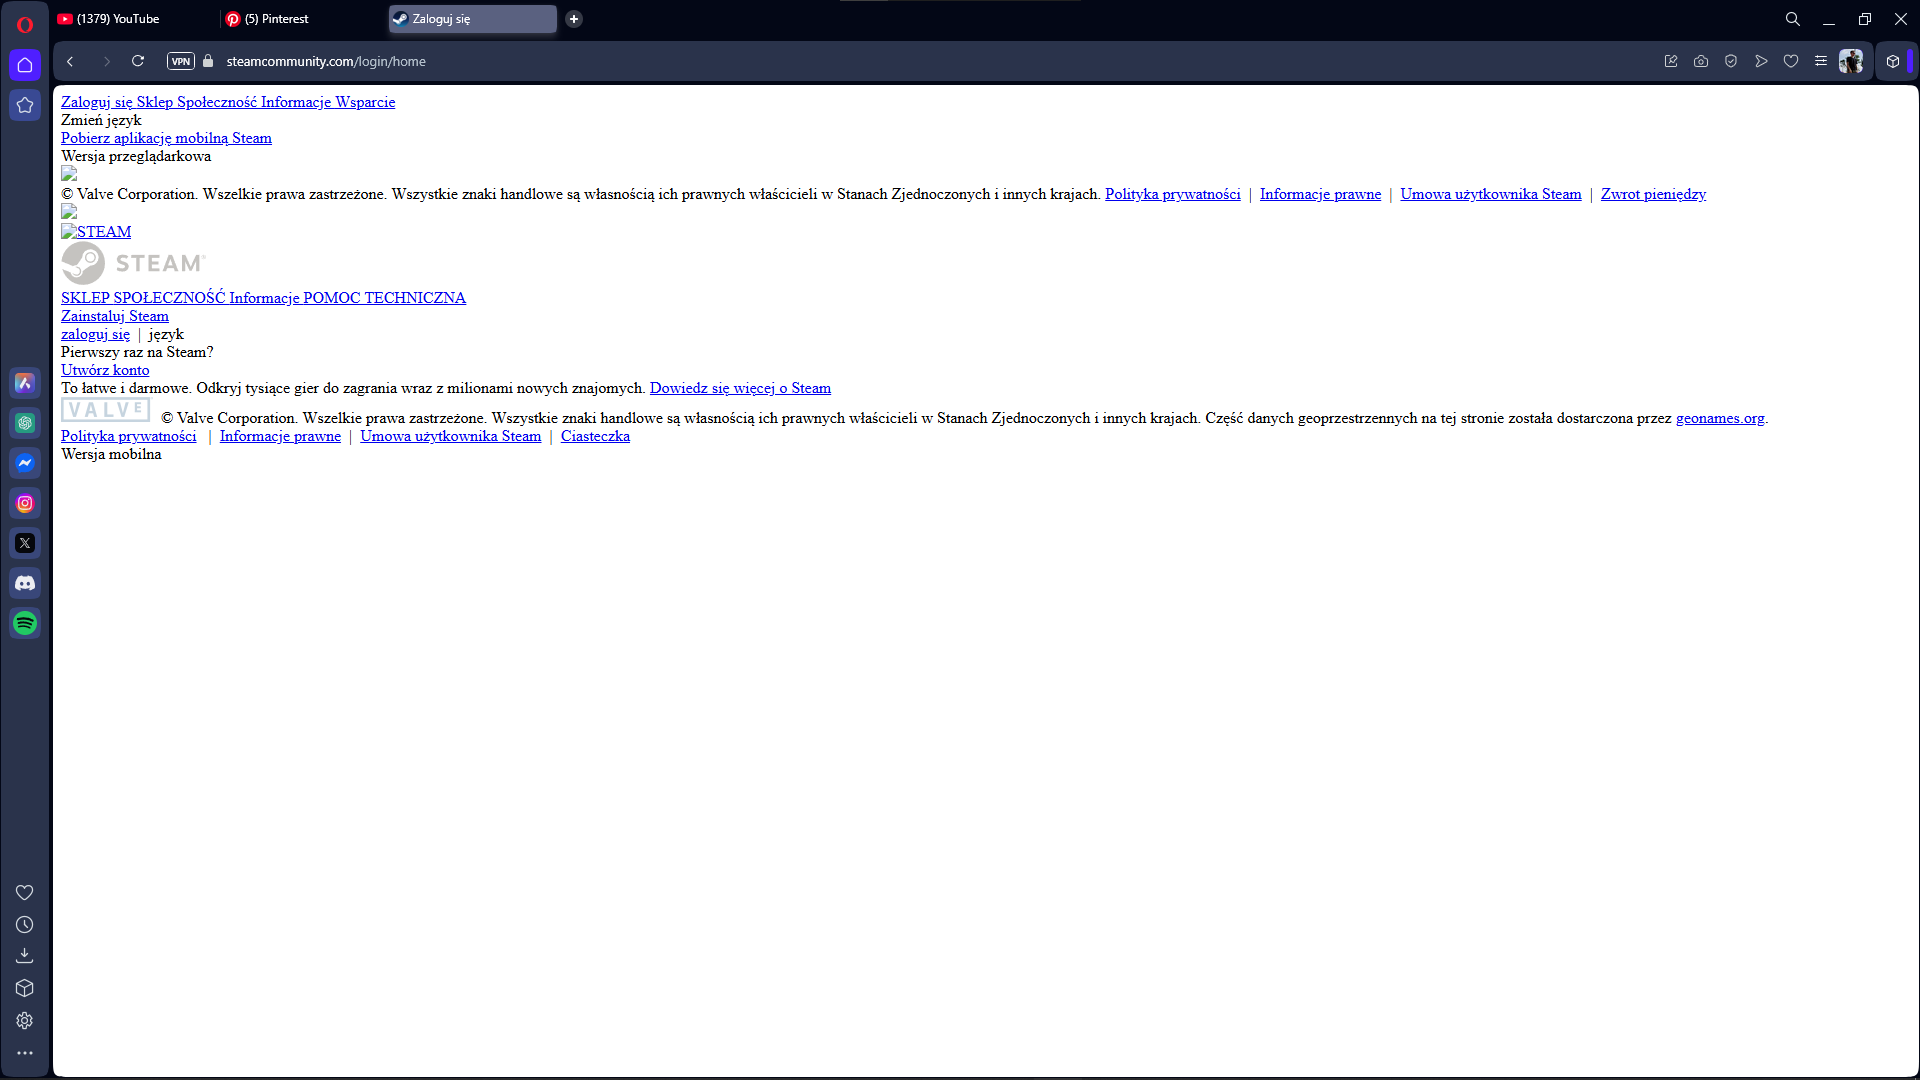Viewport: 1920px width, 1080px height.
Task: Click Utwórz konto link
Action: (x=105, y=370)
